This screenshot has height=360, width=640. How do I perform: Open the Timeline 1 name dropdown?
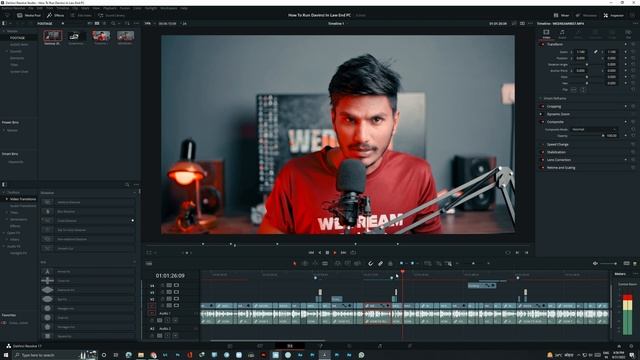[336, 24]
